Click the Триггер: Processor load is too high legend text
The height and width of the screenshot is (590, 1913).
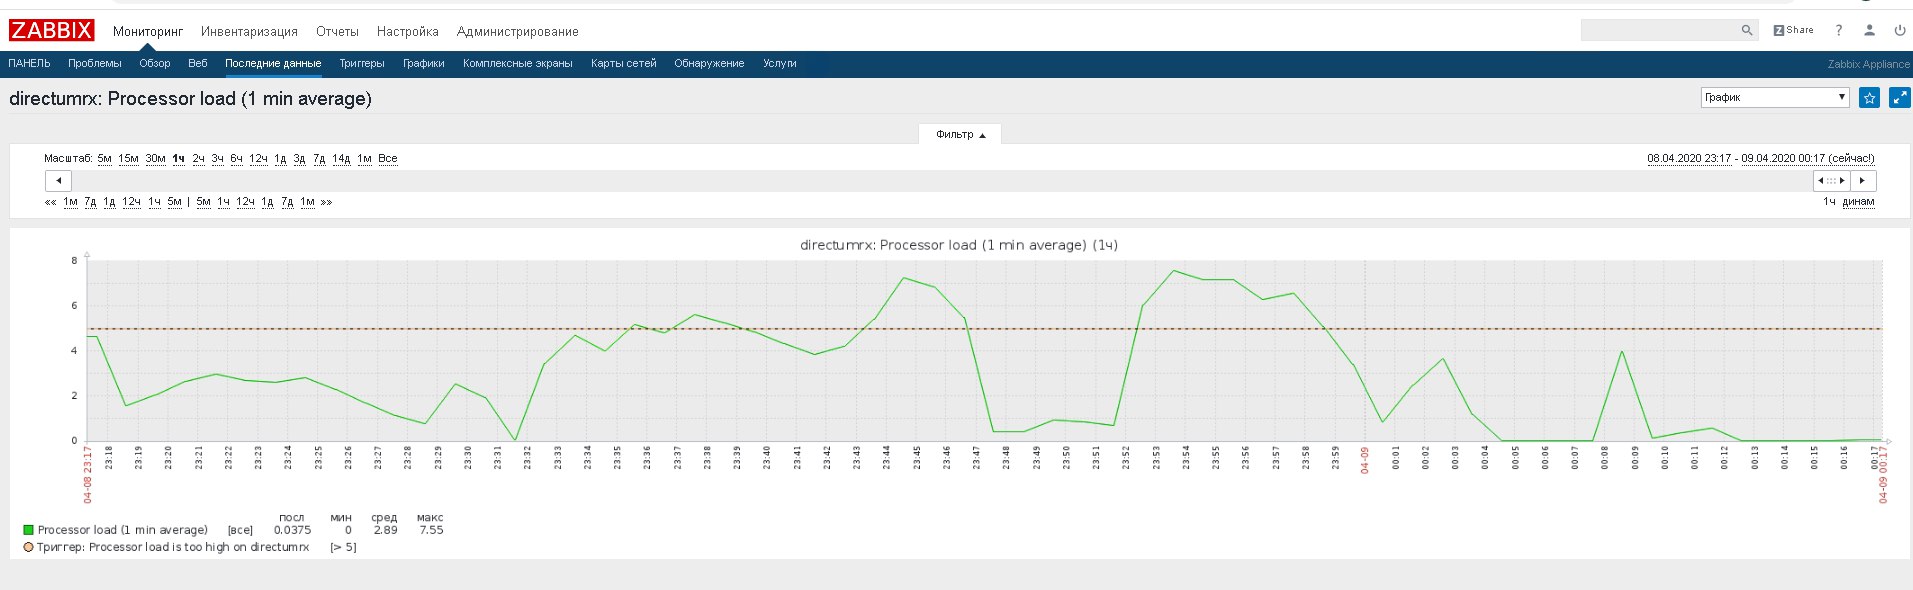pos(173,547)
